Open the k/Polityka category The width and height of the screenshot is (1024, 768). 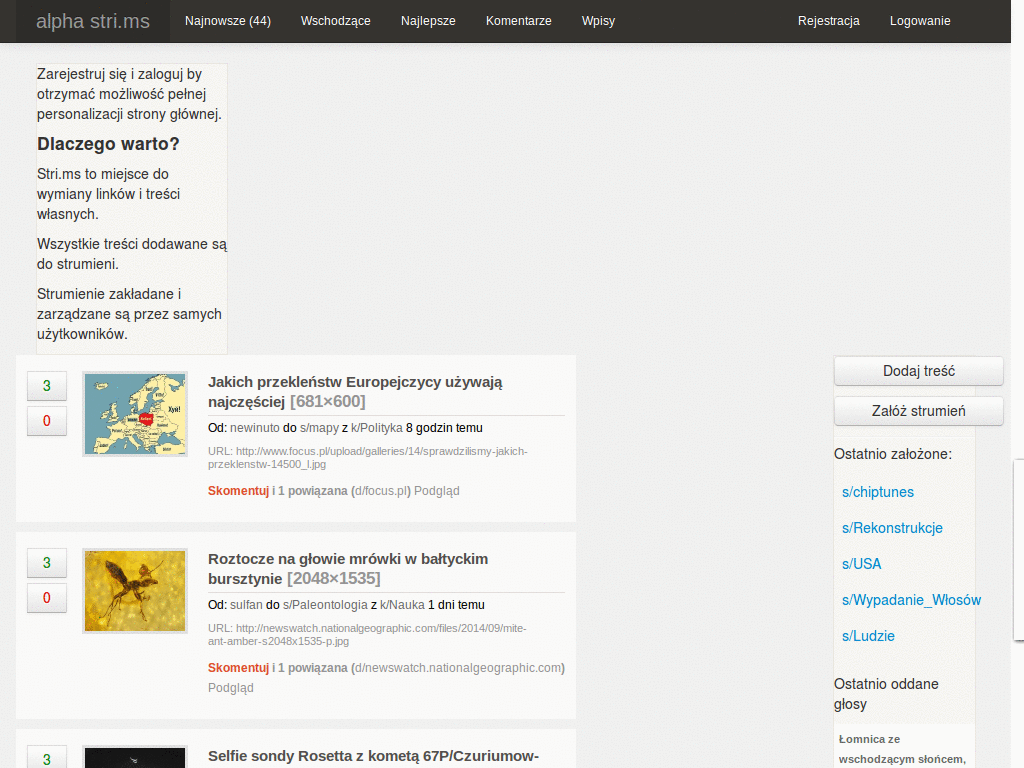(x=377, y=428)
